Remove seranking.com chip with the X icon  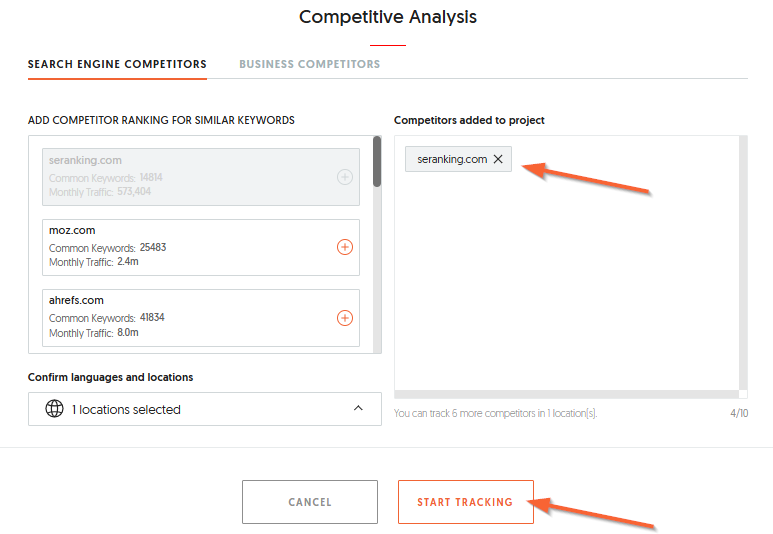click(498, 159)
